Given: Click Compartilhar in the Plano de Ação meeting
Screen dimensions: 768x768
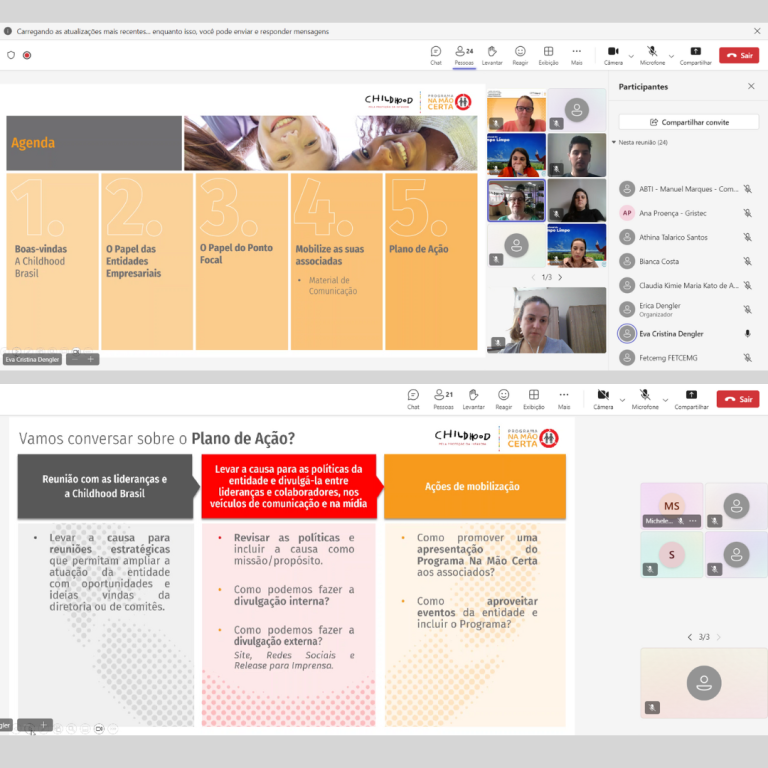Looking at the screenshot, I should [x=691, y=399].
